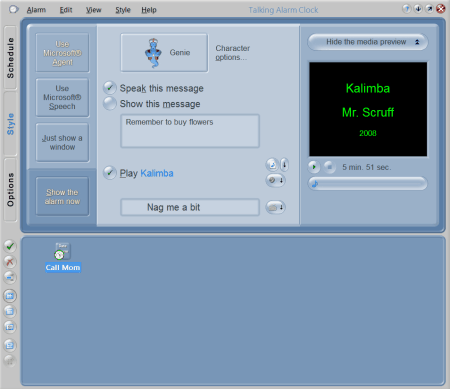The image size is (450, 389).
Task: Enable the Show this message checkbox
Action: coord(110,104)
